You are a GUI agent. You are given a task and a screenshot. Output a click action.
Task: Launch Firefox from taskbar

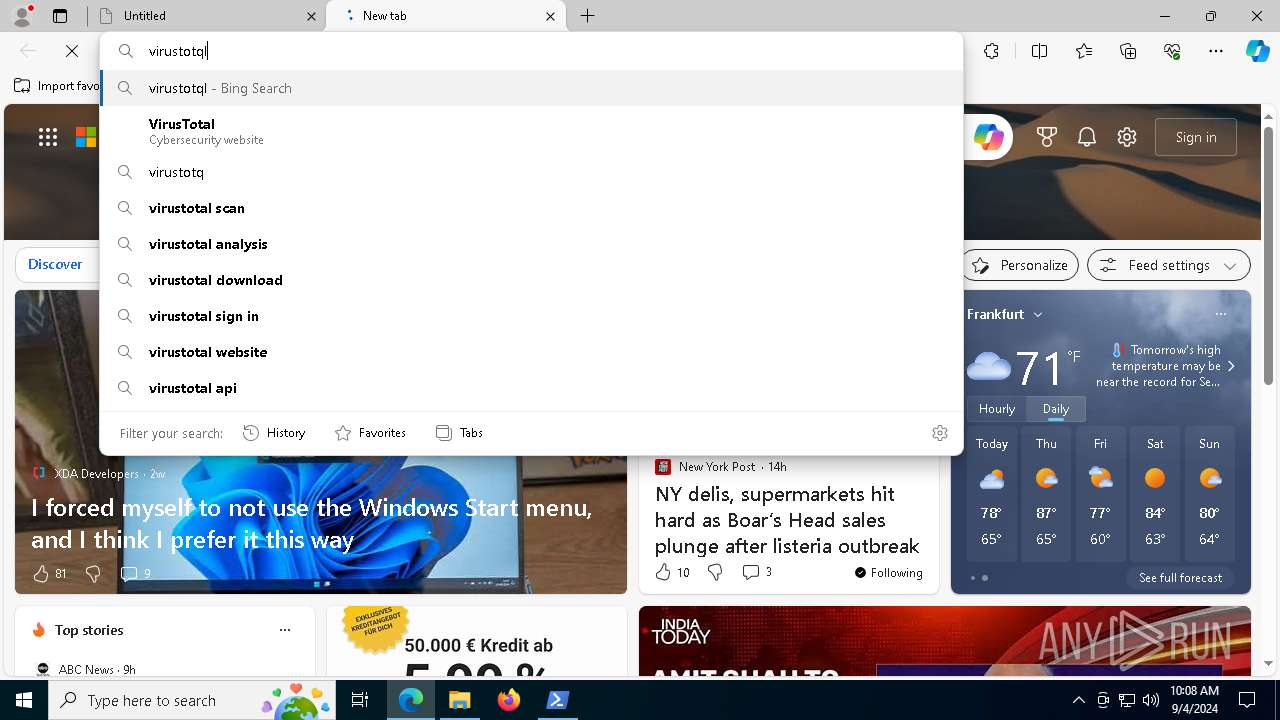pos(509,700)
